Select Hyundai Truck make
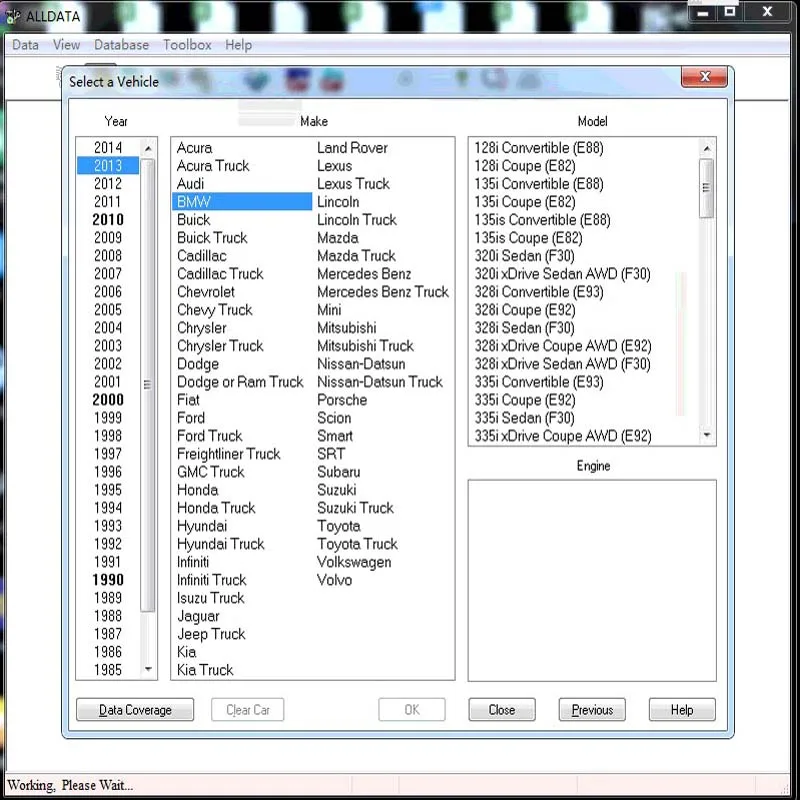 click(x=220, y=544)
